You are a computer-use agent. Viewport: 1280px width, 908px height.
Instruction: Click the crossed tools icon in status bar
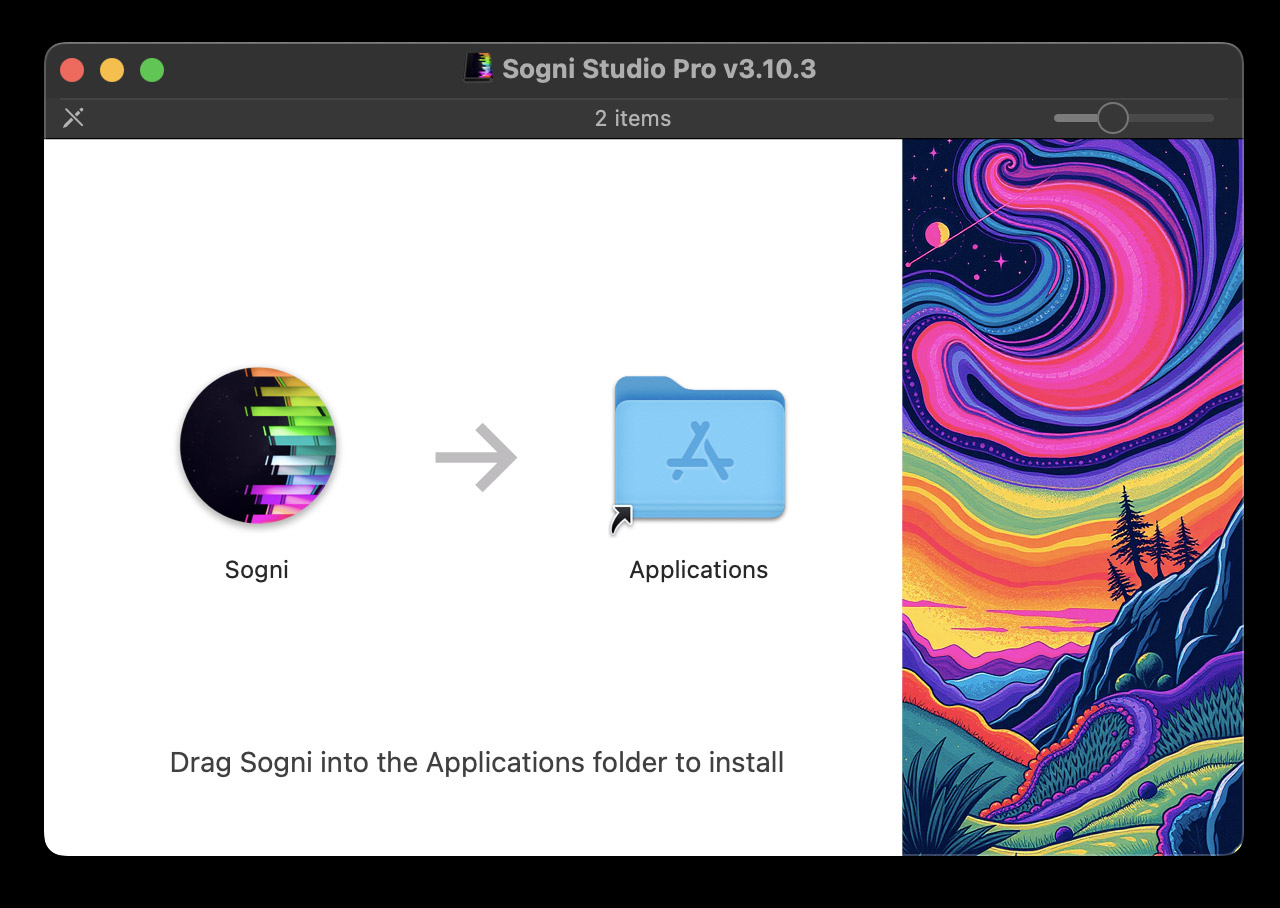(x=73, y=118)
